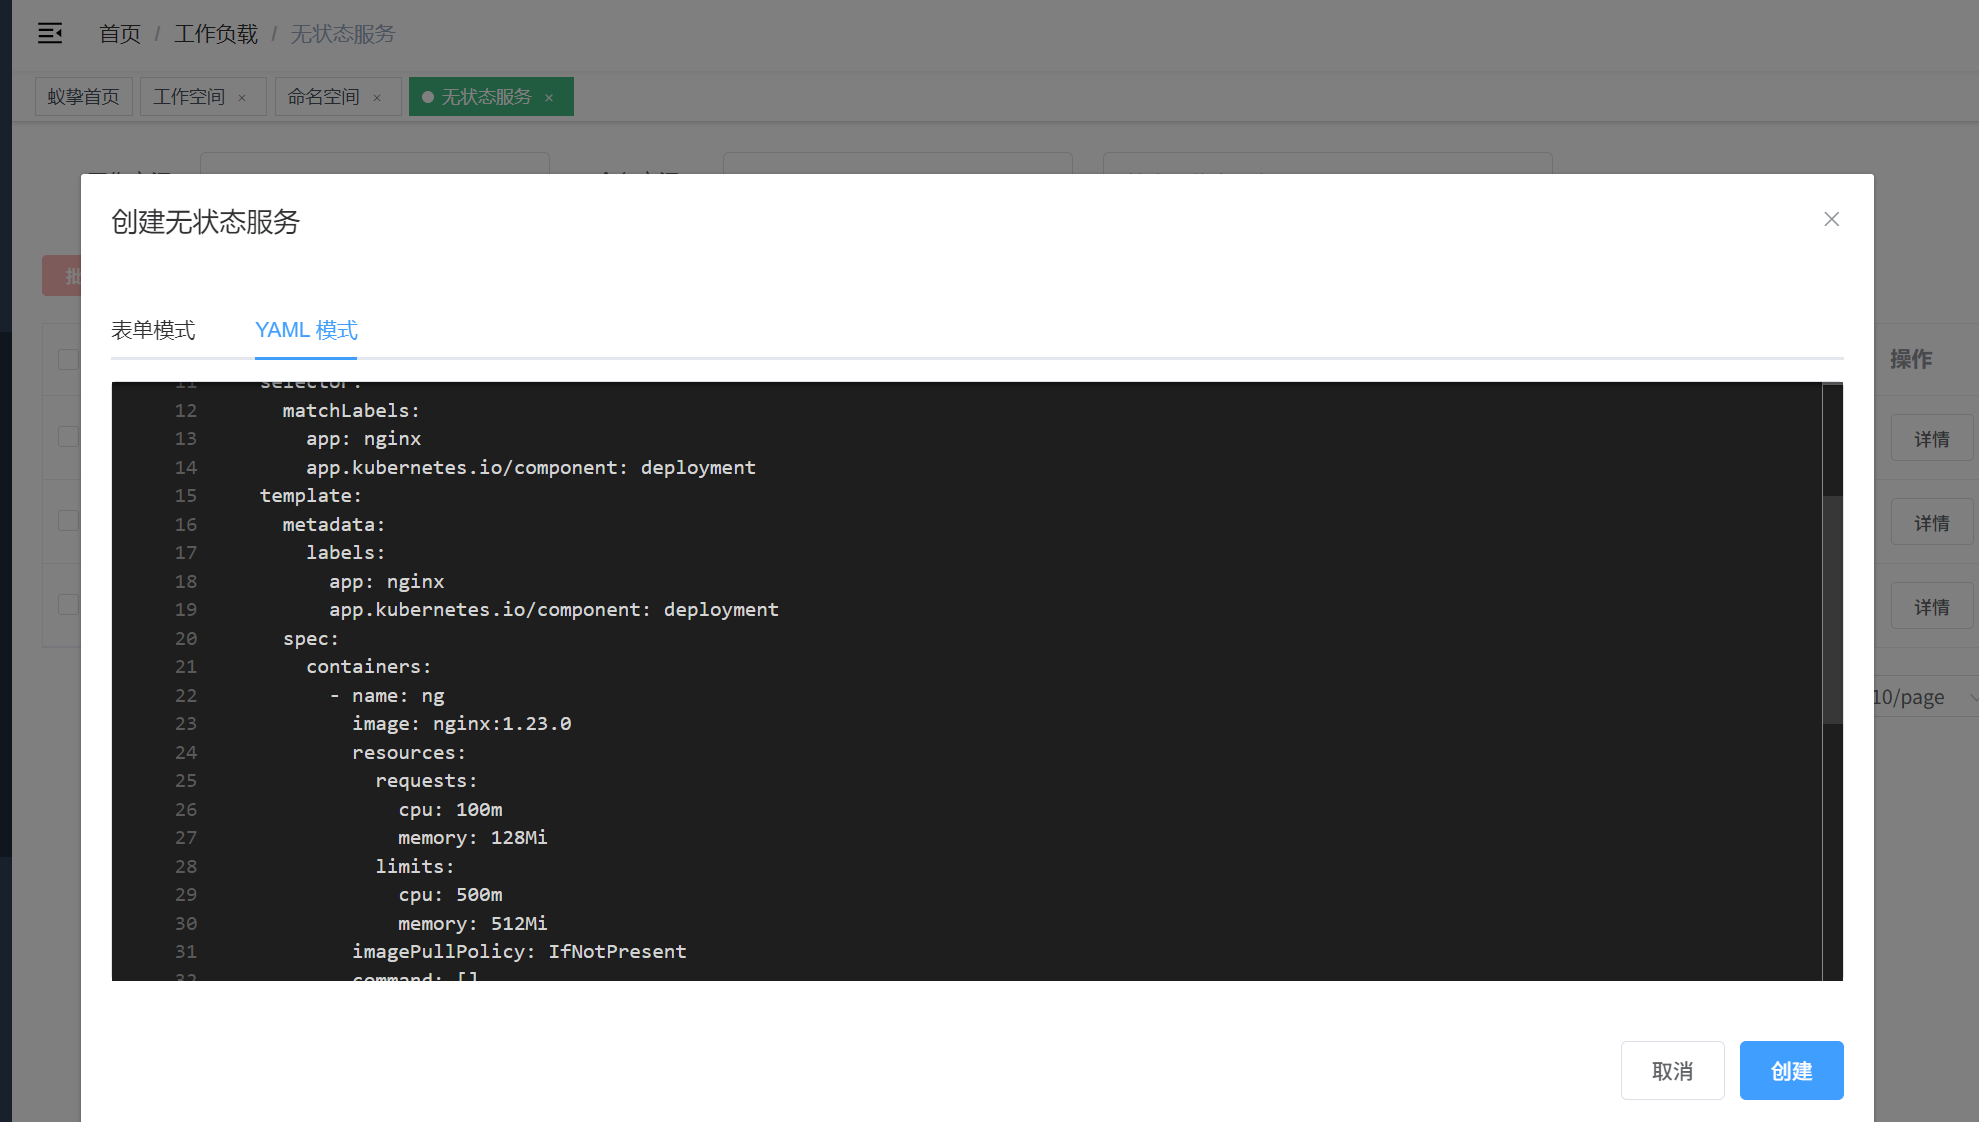Click the green 无状态服务 tab label
The height and width of the screenshot is (1122, 1979).
(486, 97)
